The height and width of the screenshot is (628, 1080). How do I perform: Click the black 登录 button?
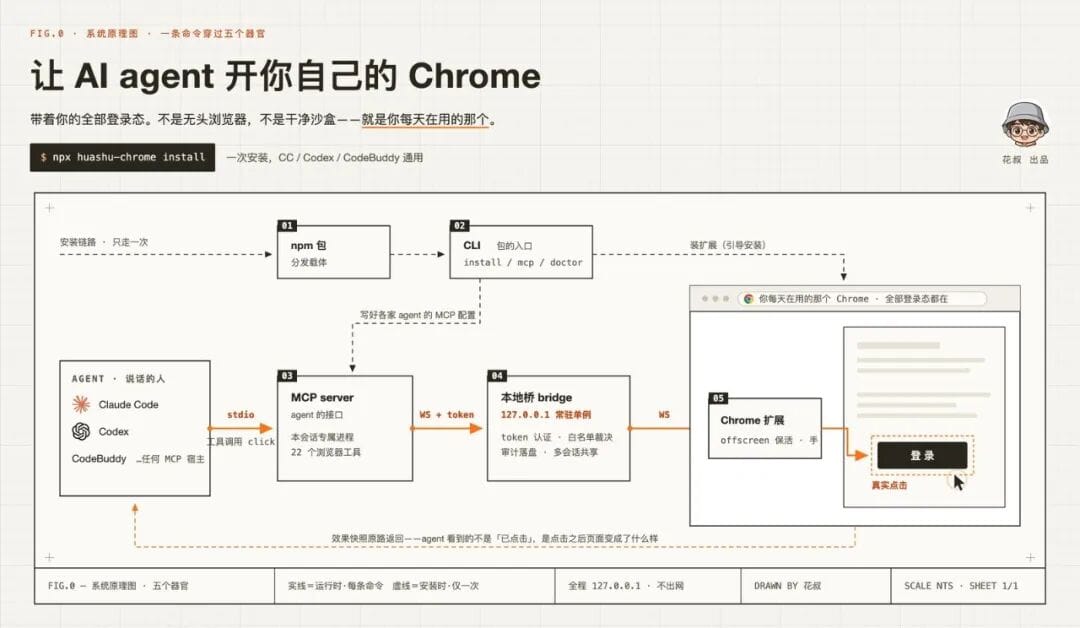point(922,455)
